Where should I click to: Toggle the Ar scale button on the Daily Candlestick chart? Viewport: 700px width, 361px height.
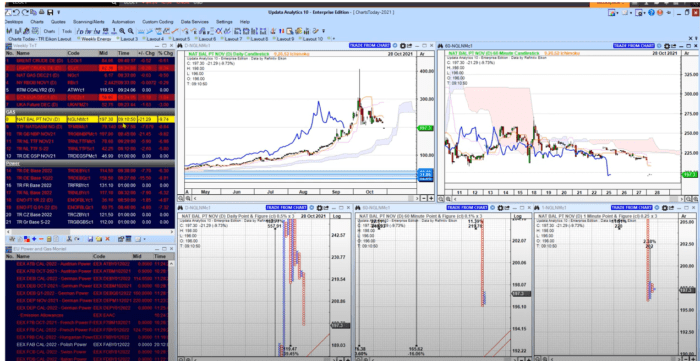[x=422, y=54]
